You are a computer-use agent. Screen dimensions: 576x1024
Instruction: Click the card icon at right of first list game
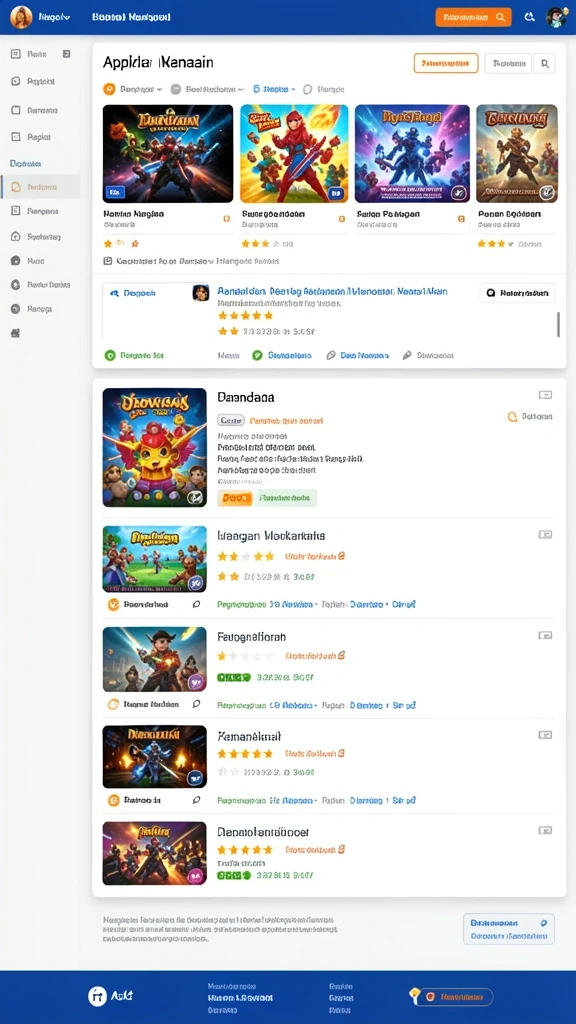point(545,394)
